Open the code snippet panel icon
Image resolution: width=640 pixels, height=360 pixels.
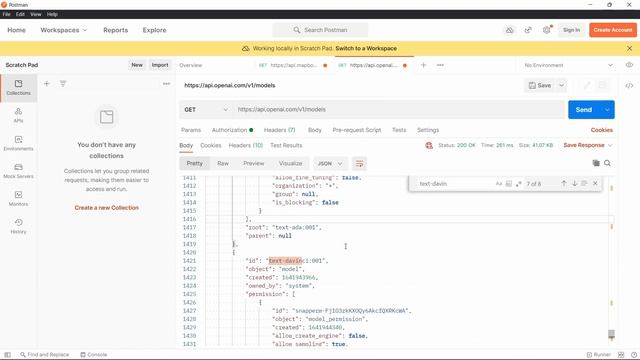click(629, 86)
